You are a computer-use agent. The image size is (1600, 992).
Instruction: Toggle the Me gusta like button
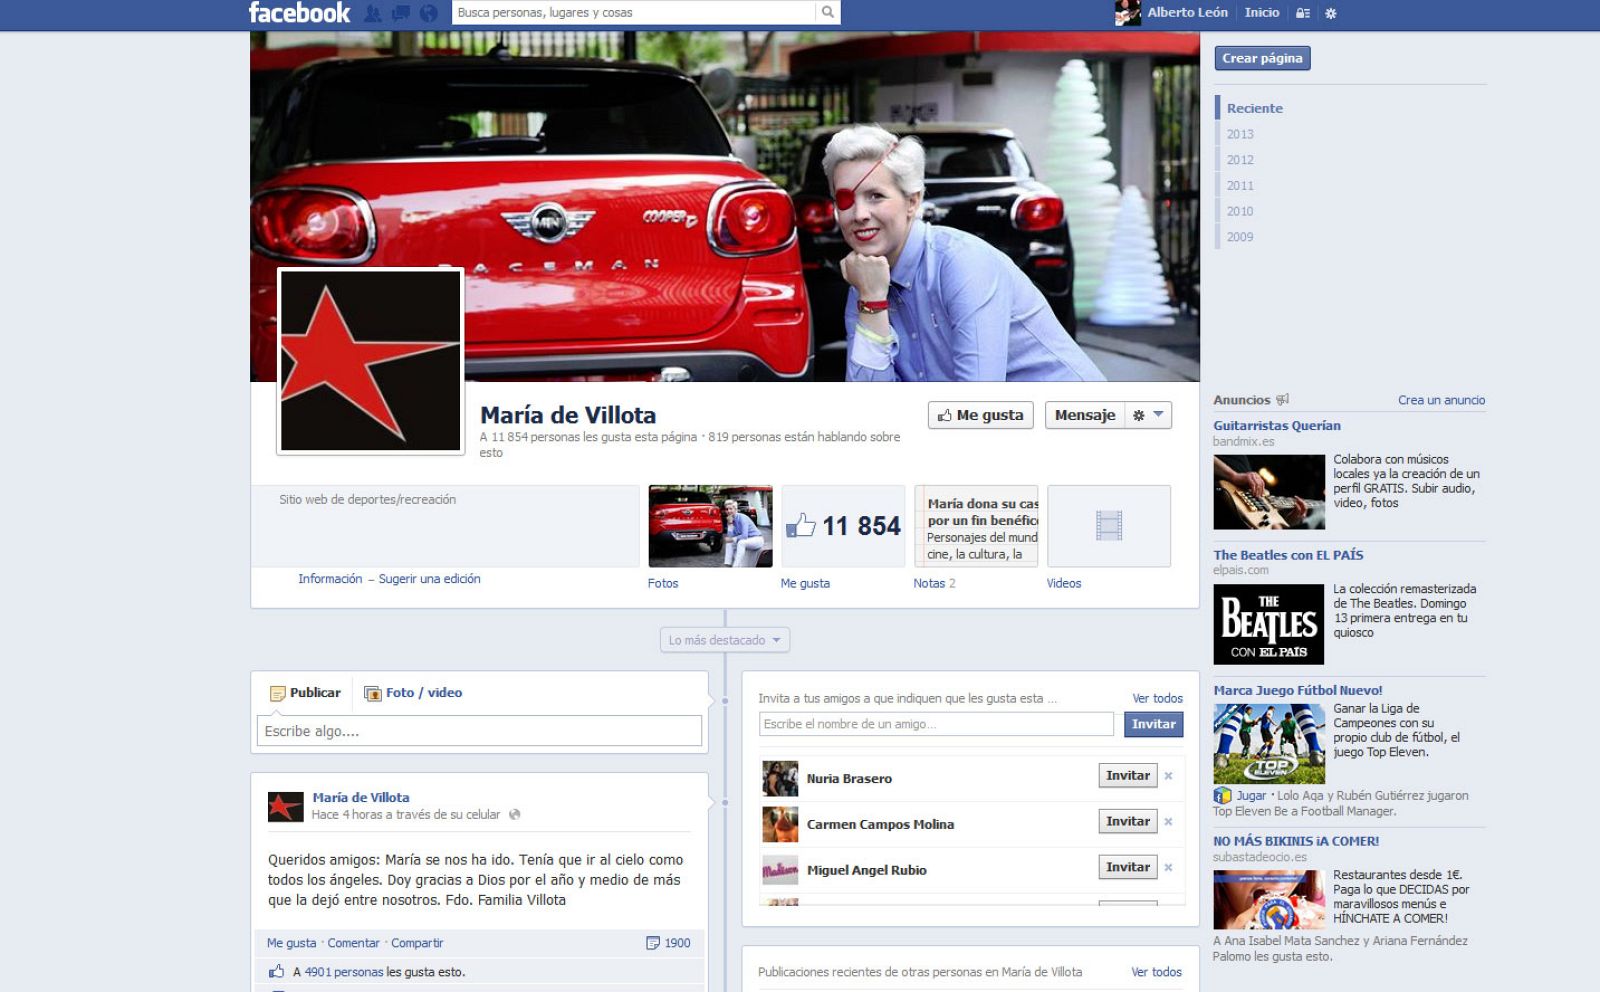click(980, 415)
